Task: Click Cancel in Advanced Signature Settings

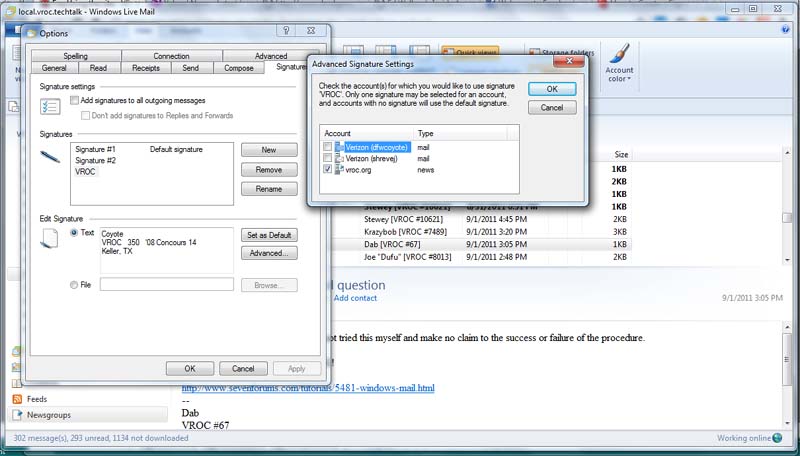Action: tap(552, 108)
